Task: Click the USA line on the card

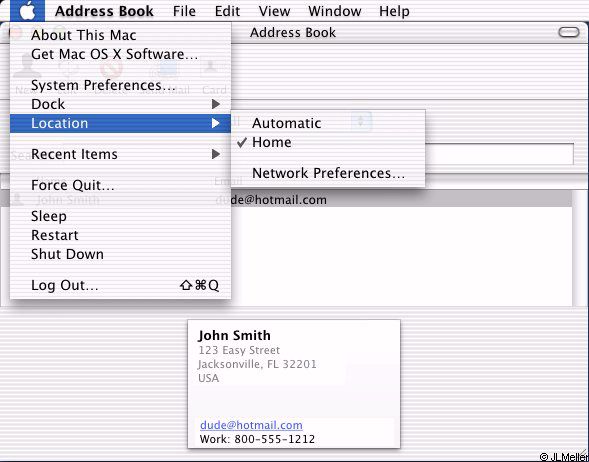Action: click(x=208, y=378)
